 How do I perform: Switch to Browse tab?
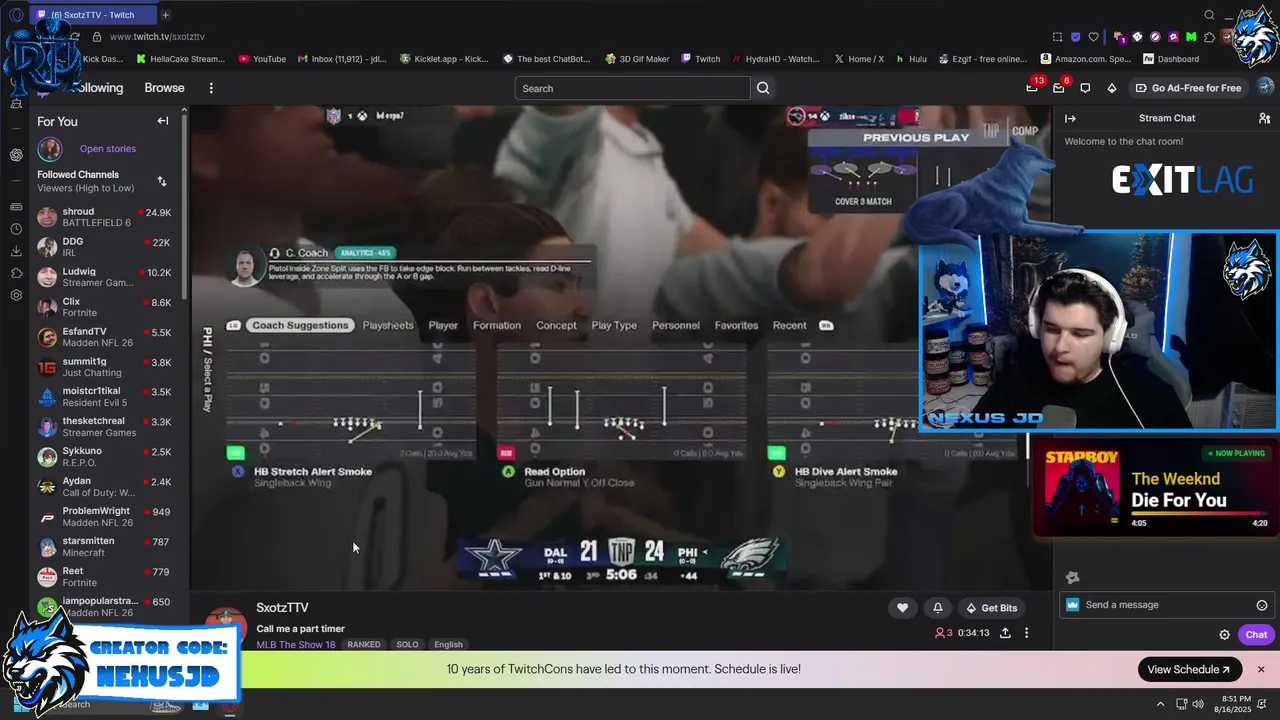click(x=164, y=88)
